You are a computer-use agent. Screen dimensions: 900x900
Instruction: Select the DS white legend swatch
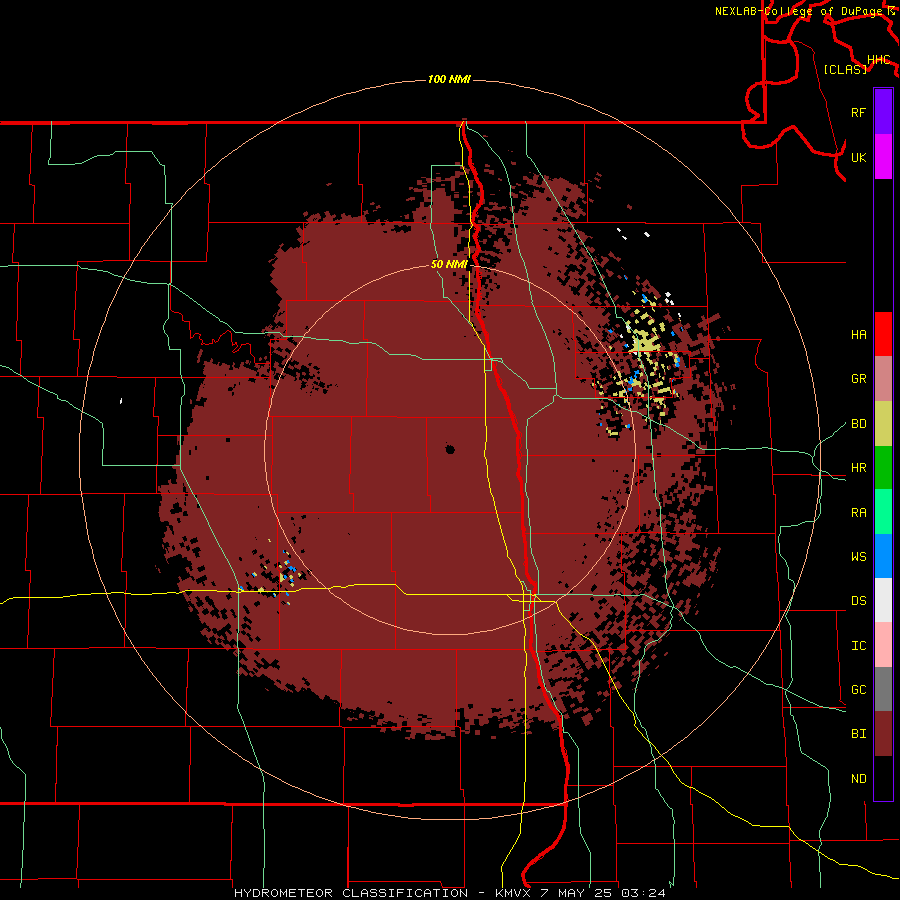[883, 600]
